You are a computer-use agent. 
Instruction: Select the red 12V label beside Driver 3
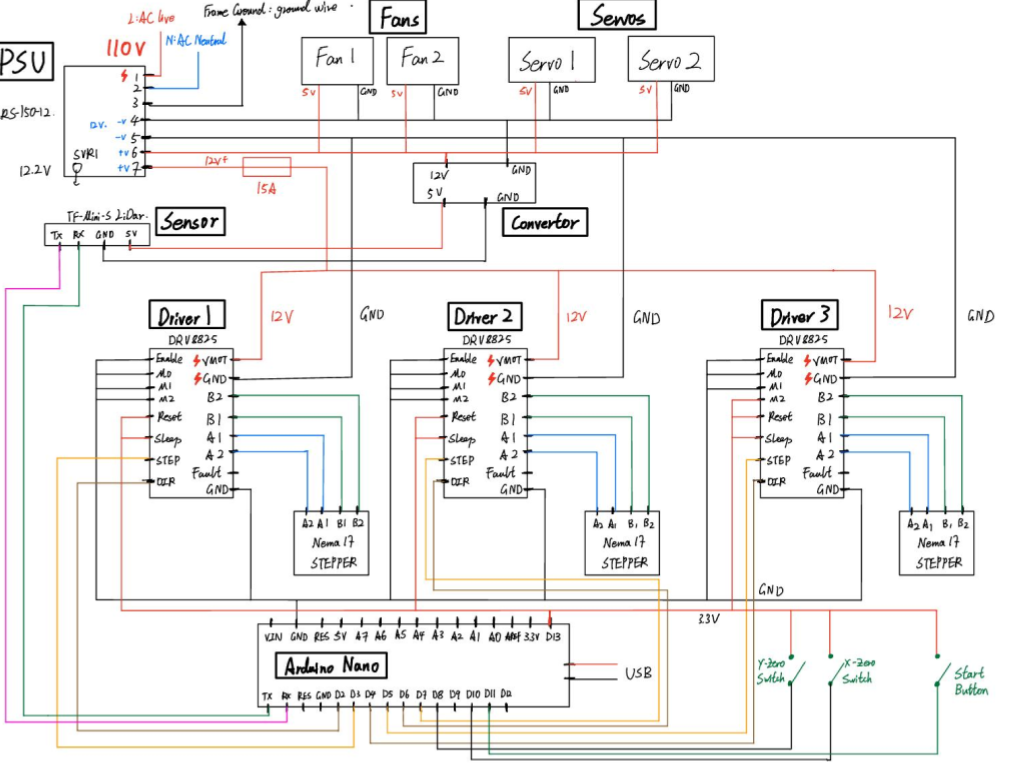900,313
